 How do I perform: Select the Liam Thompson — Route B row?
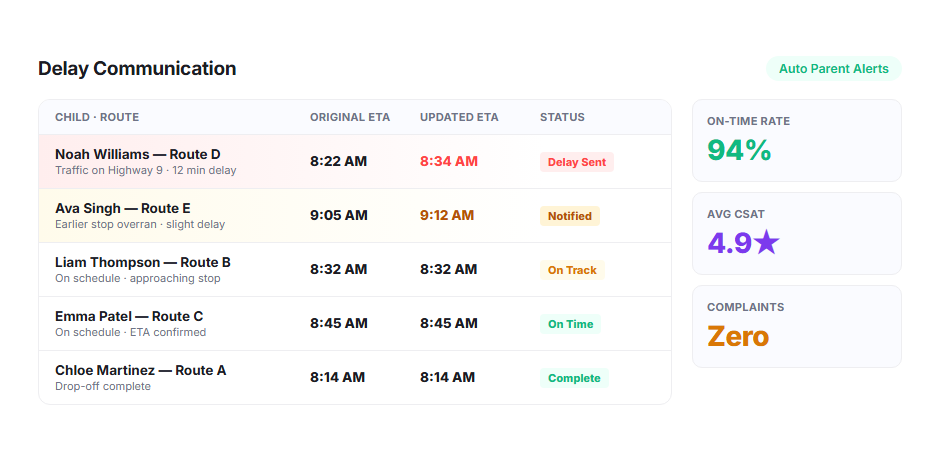pyautogui.click(x=355, y=270)
